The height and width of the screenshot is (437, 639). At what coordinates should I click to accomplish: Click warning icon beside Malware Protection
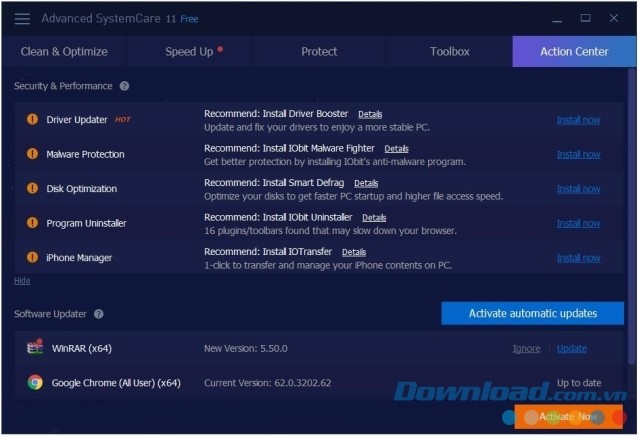pos(32,154)
